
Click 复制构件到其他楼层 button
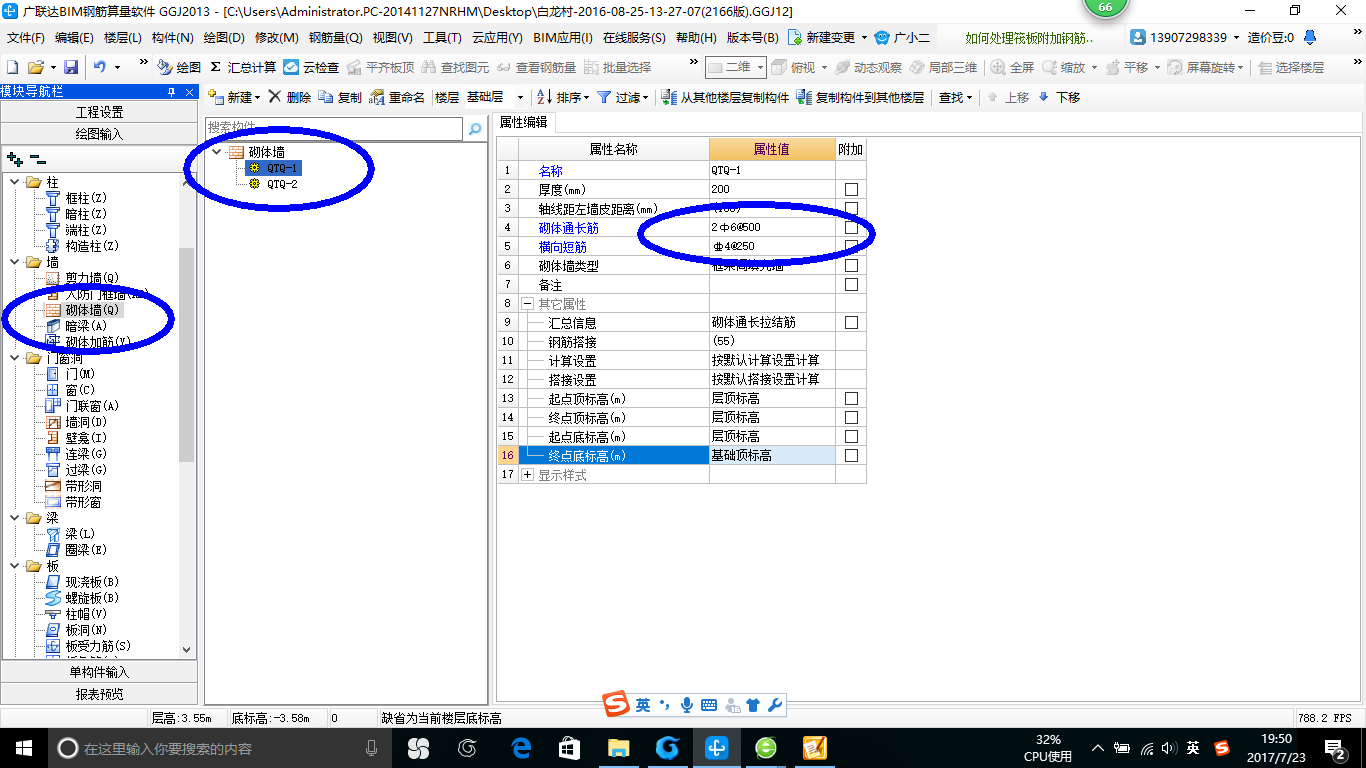click(x=860, y=97)
